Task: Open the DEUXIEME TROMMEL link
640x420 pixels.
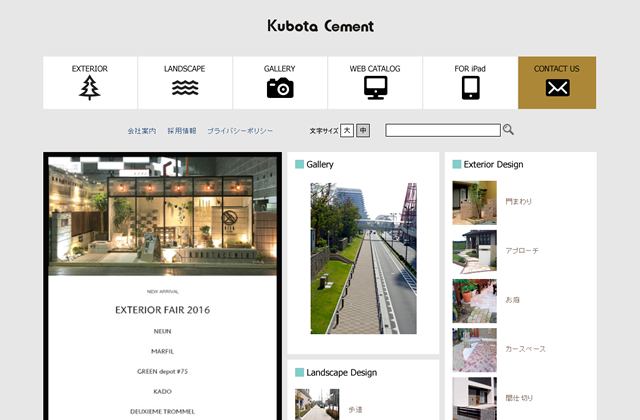Action: 162,411
